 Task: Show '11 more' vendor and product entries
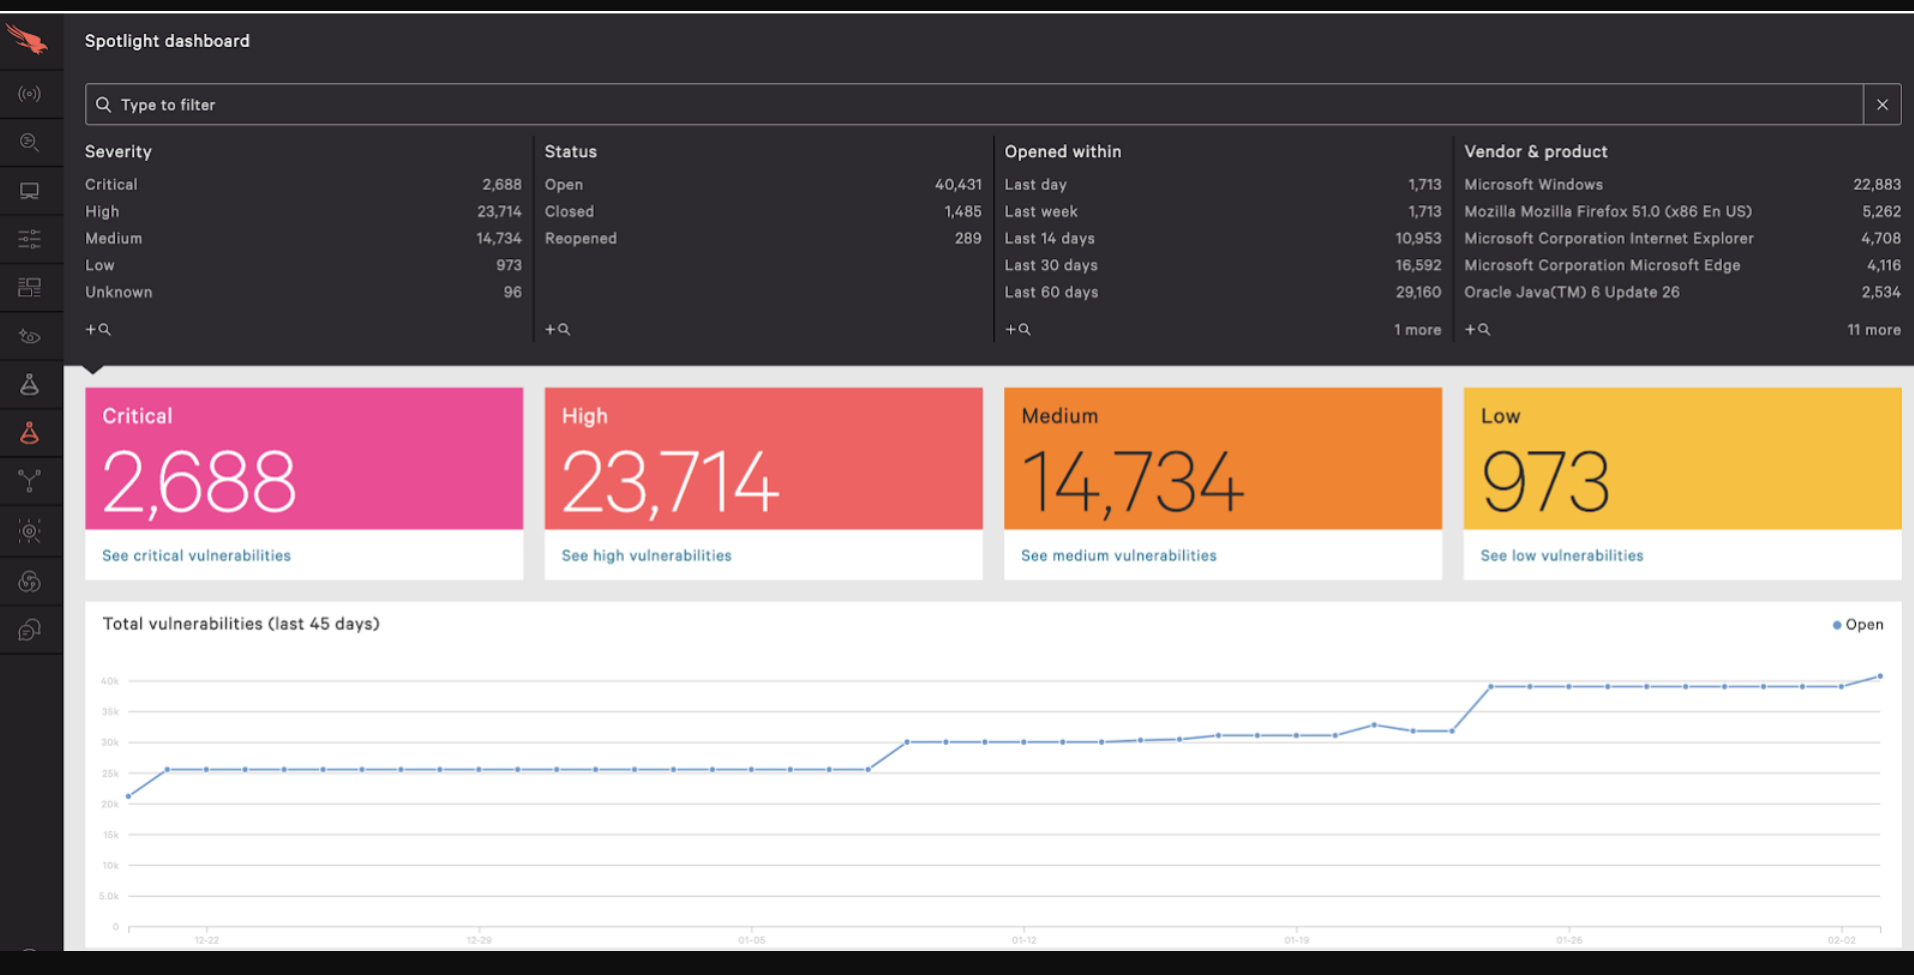(x=1873, y=330)
